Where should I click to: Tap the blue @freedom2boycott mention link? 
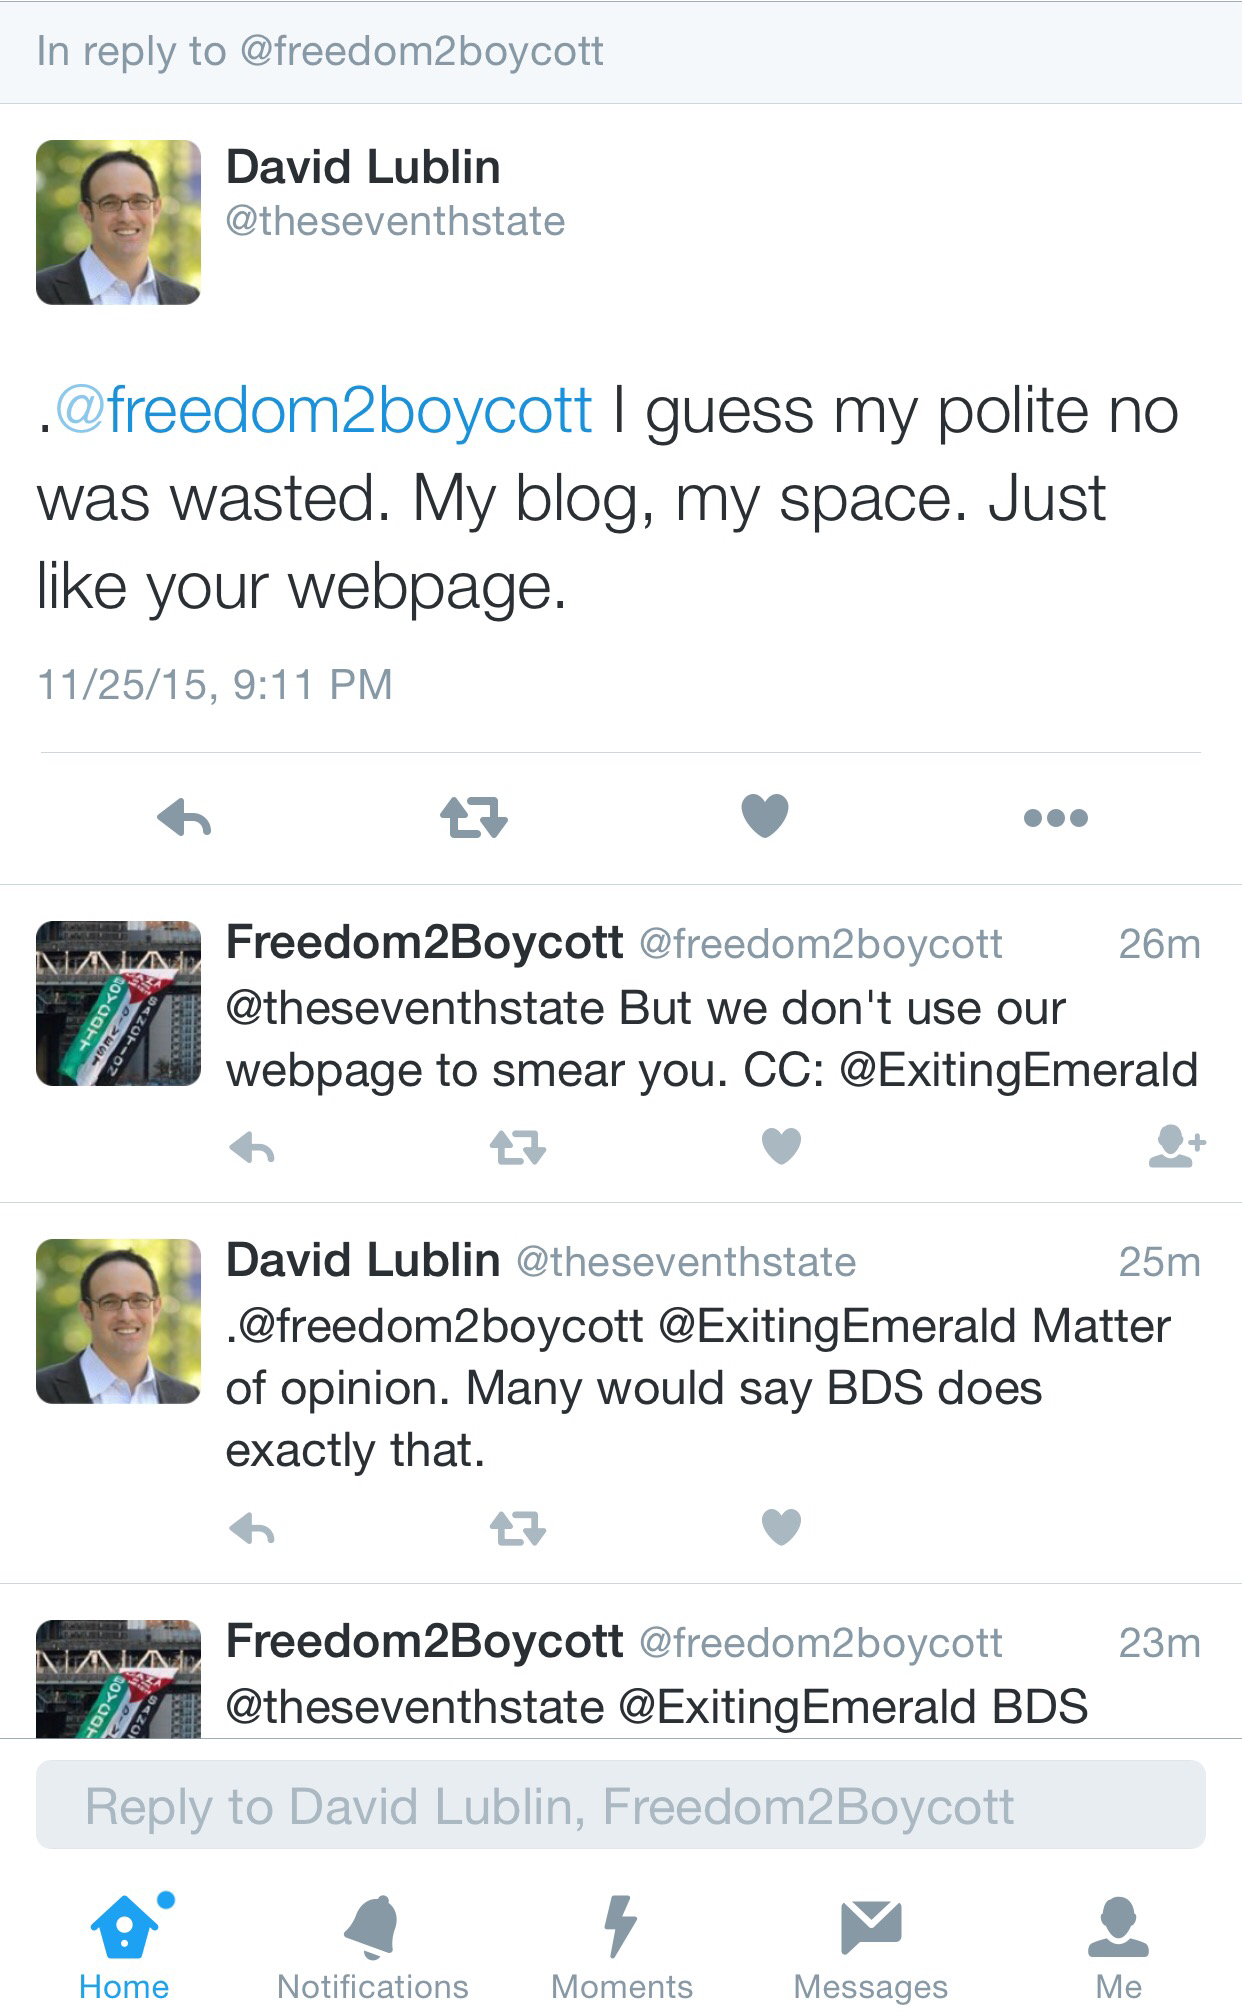pos(324,411)
